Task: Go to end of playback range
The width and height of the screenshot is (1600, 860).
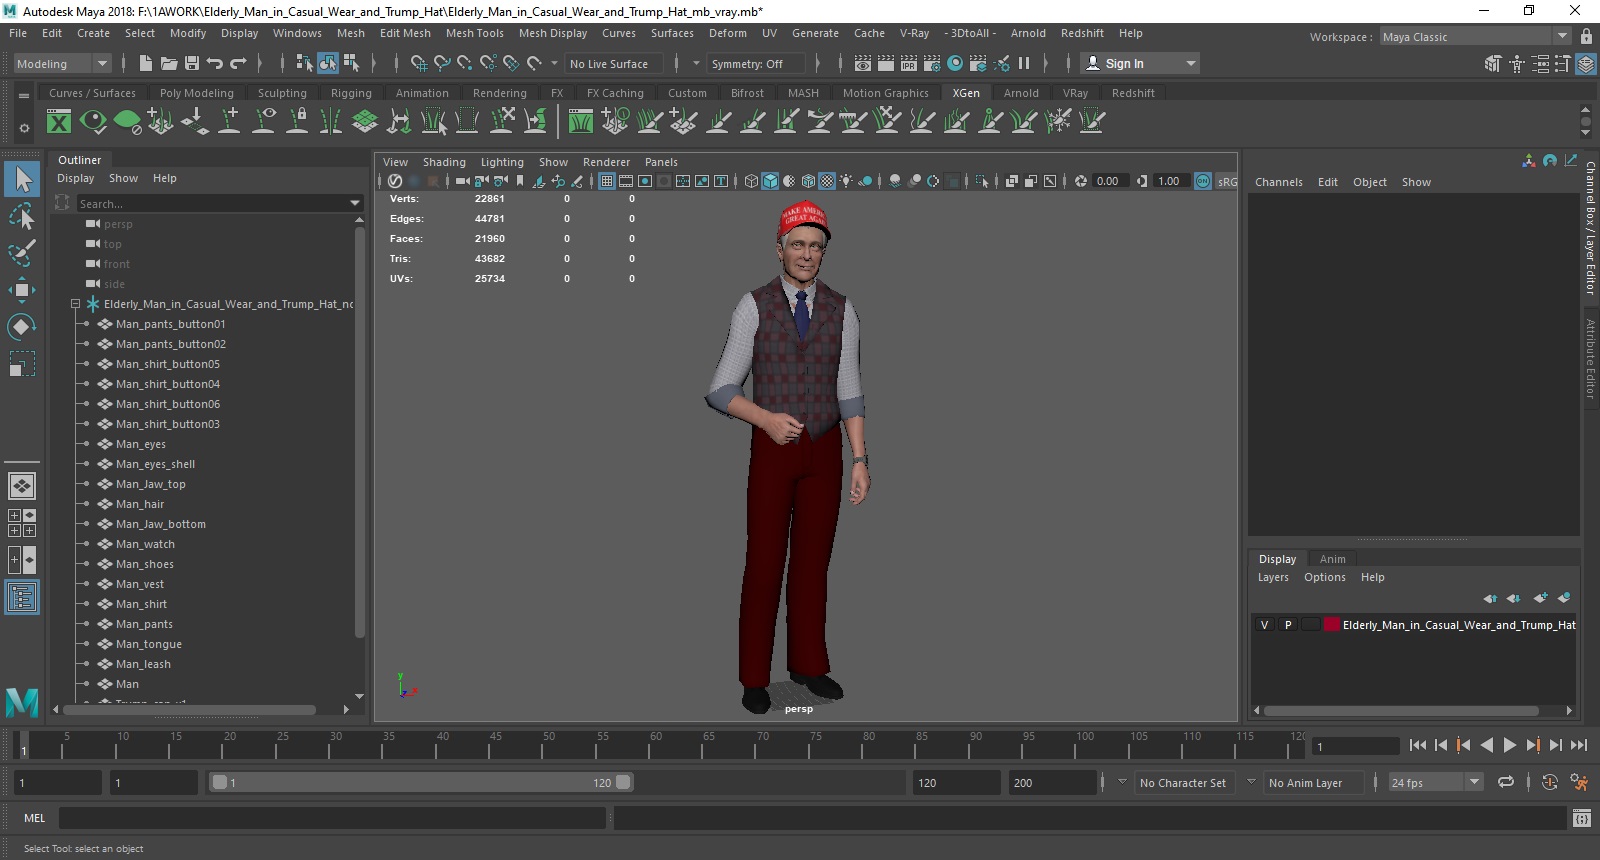Action: pyautogui.click(x=1579, y=745)
